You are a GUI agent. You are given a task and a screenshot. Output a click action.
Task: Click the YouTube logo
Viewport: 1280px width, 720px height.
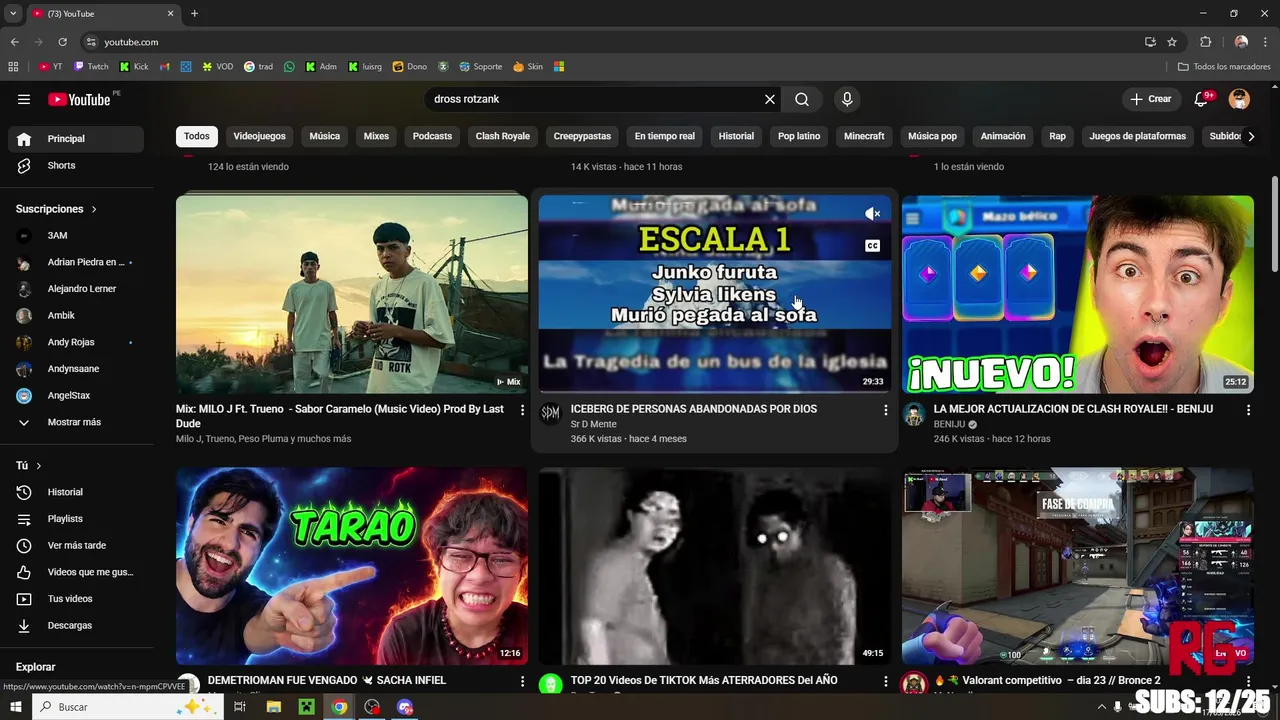point(80,99)
